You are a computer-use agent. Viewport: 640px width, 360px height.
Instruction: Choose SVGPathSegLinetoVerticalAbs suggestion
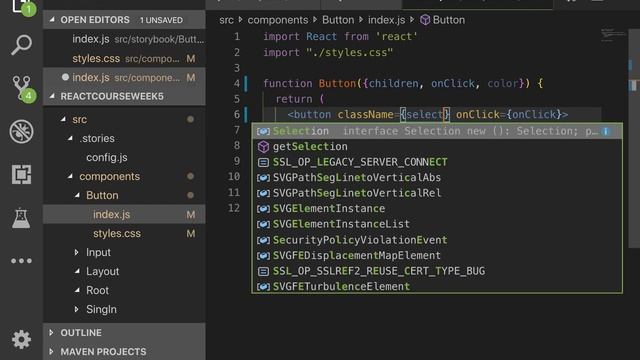point(437,178)
